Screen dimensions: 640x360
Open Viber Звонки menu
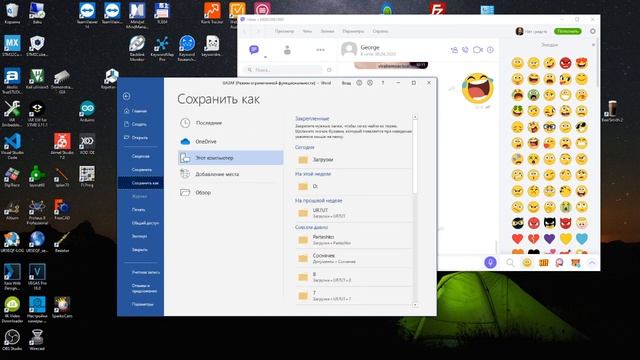[x=327, y=31]
